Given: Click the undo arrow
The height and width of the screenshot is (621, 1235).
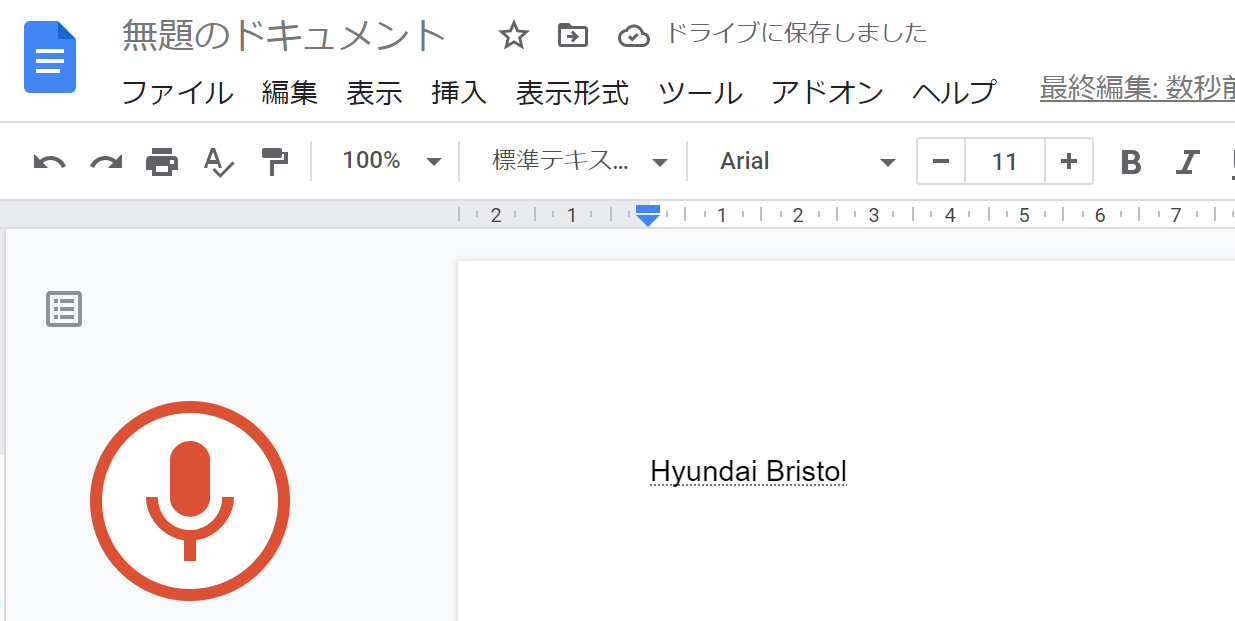Looking at the screenshot, I should coord(49,161).
